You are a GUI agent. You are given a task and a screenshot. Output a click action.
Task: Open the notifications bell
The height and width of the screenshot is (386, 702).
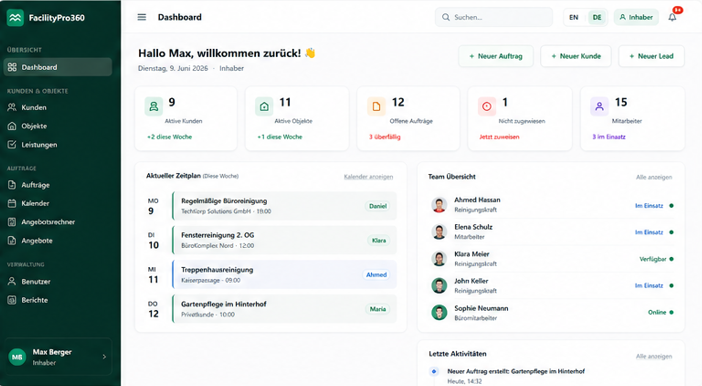672,17
